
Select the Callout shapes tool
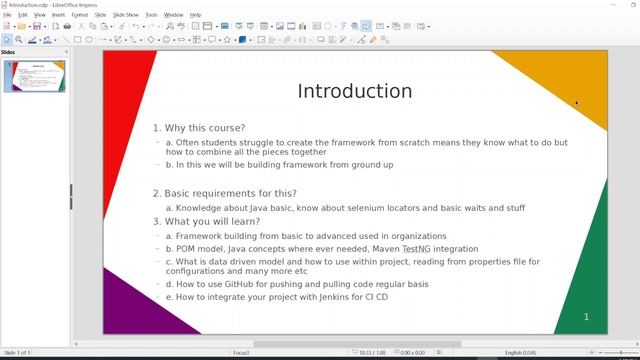pyautogui.click(x=212, y=40)
